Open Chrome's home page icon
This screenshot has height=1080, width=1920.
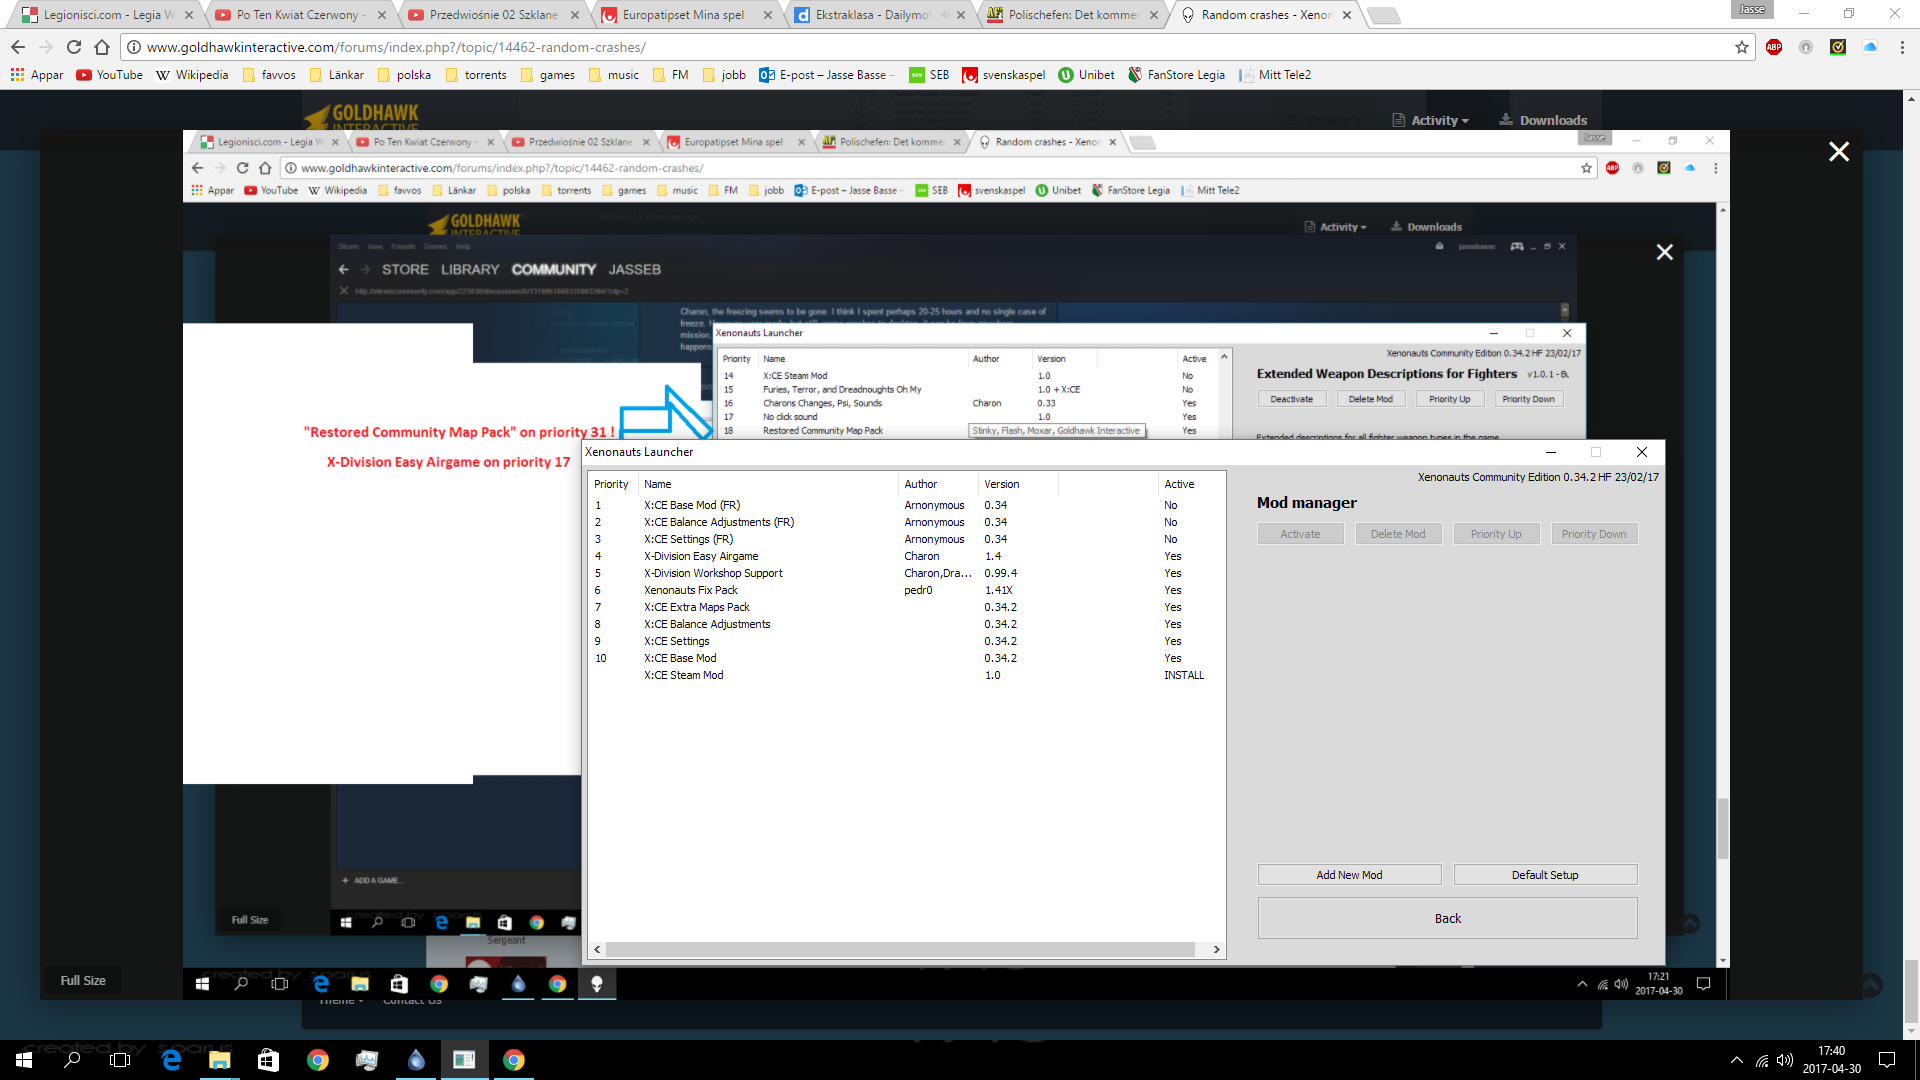102,47
